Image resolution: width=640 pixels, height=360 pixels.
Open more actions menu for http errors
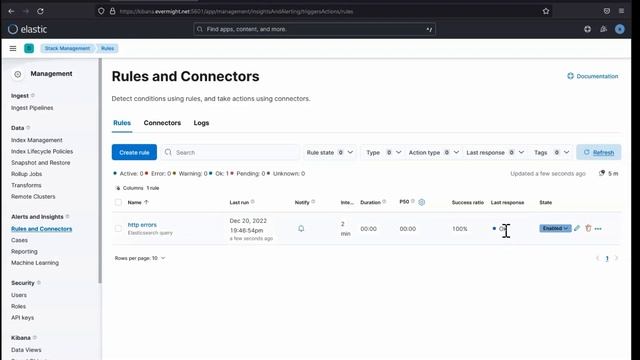pyautogui.click(x=598, y=229)
